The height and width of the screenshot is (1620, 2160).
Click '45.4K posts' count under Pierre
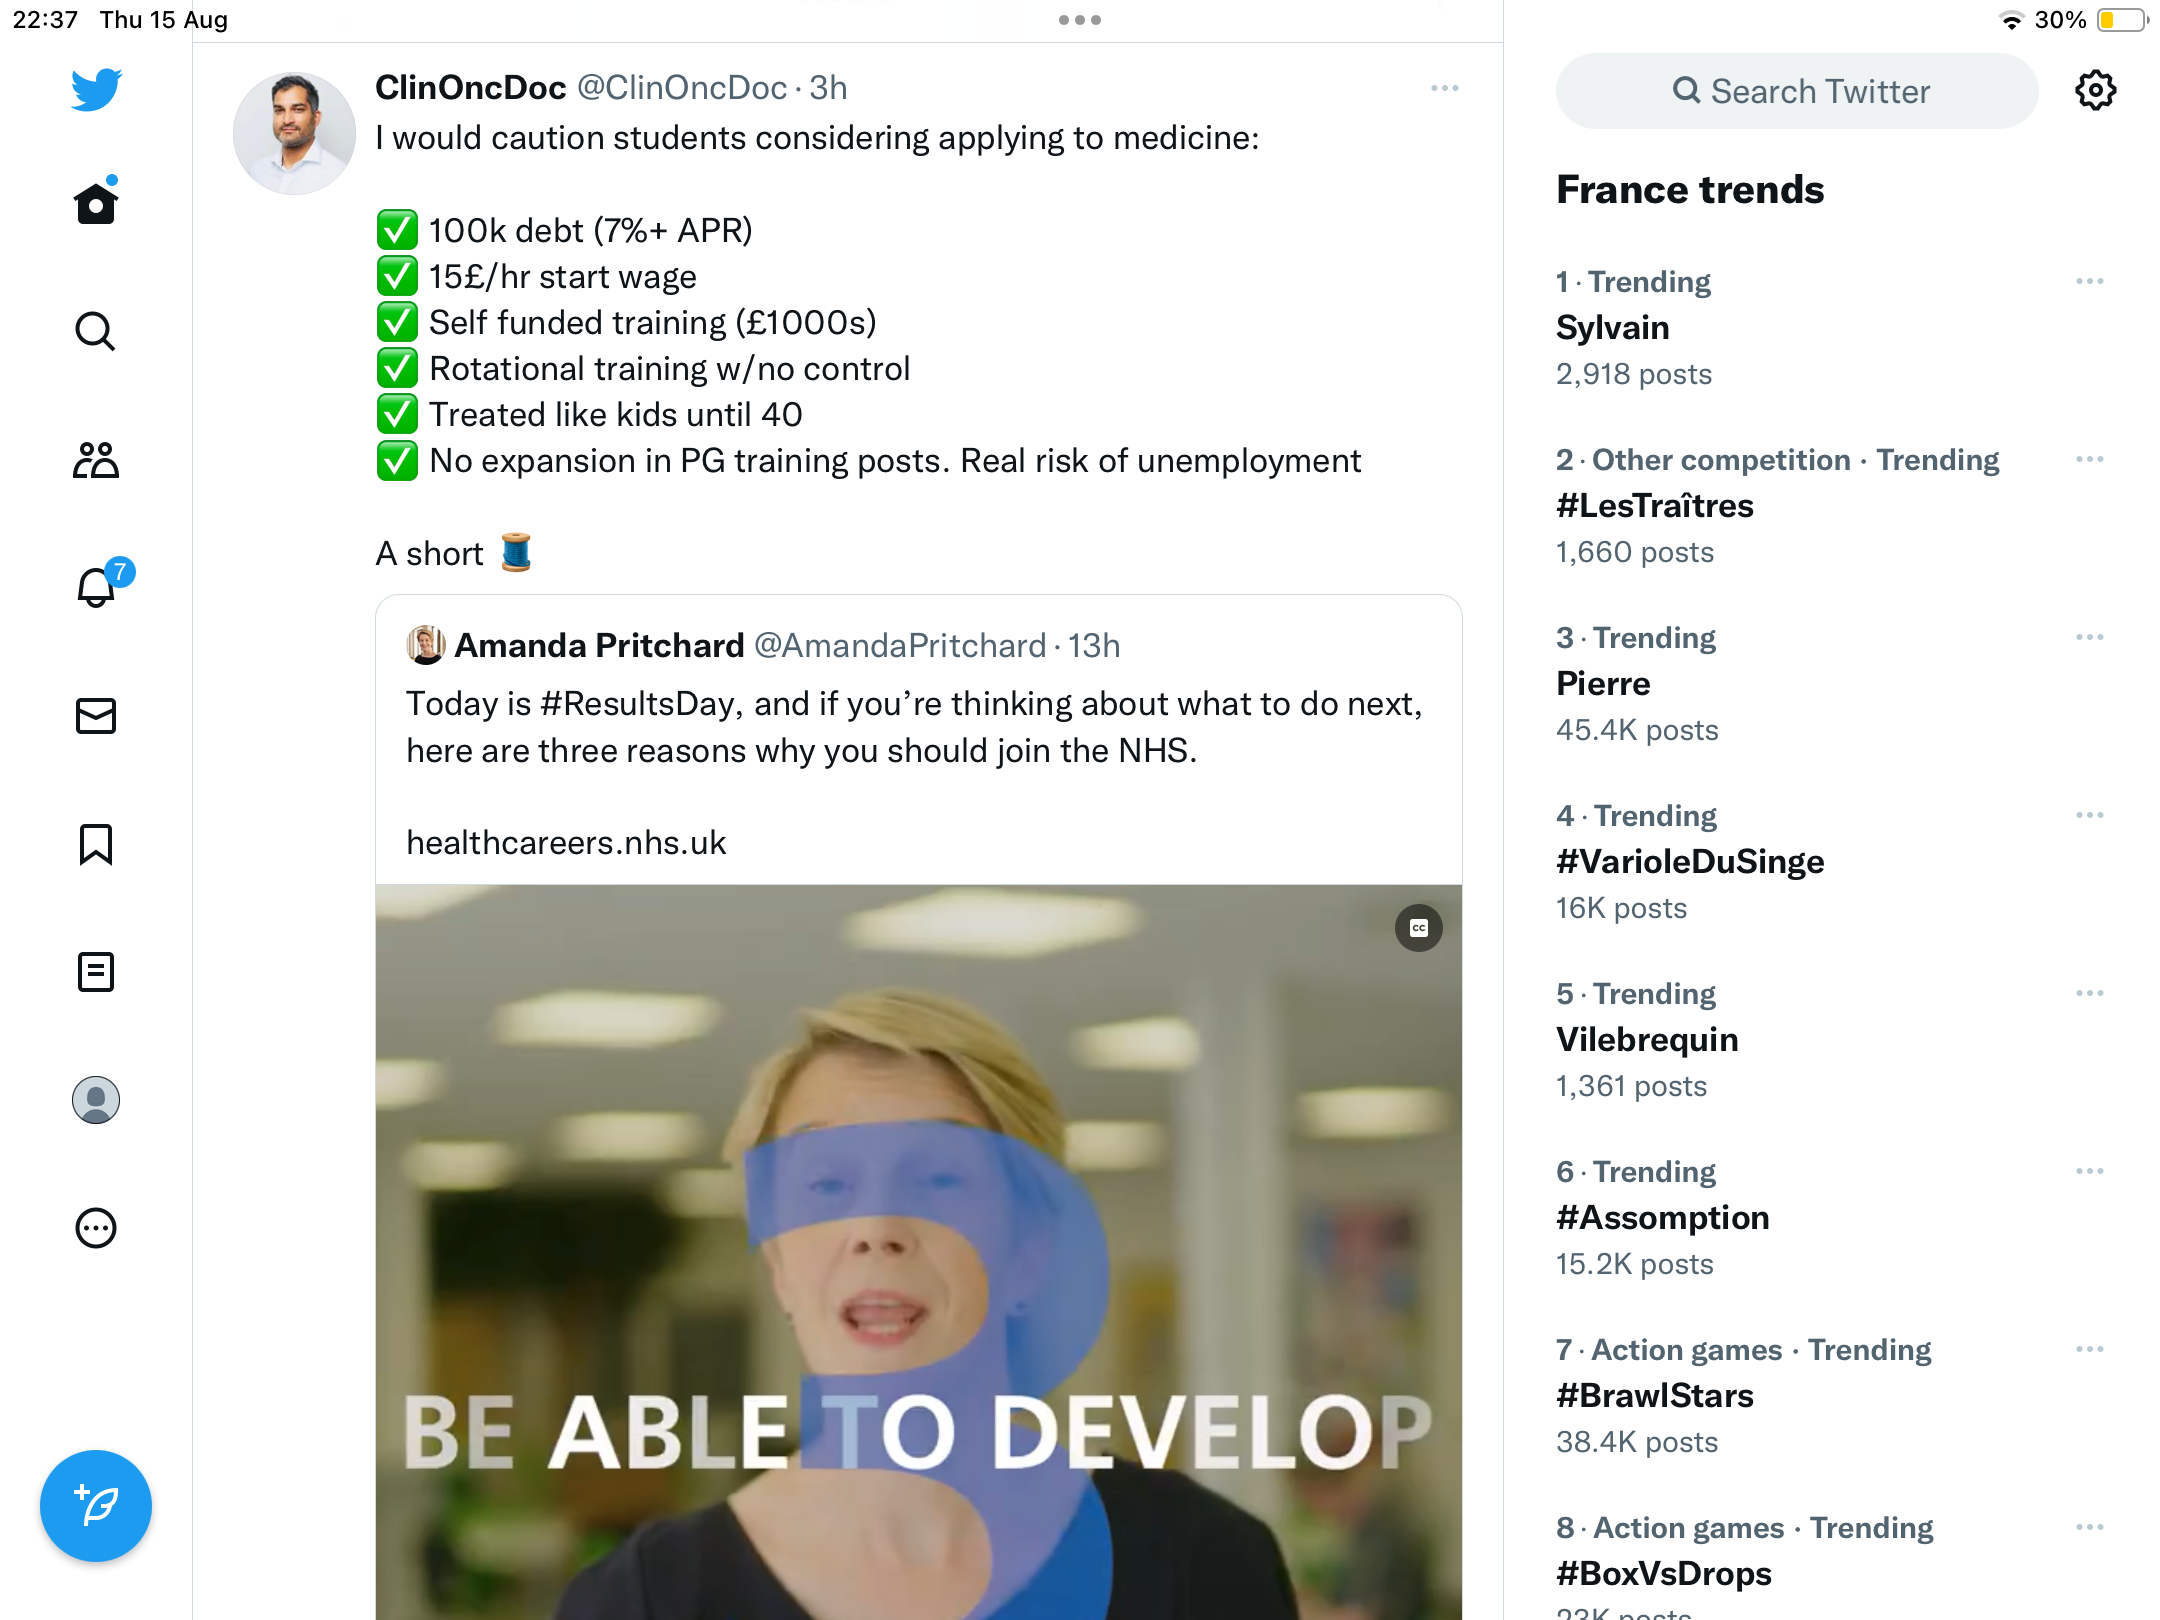pos(1637,730)
